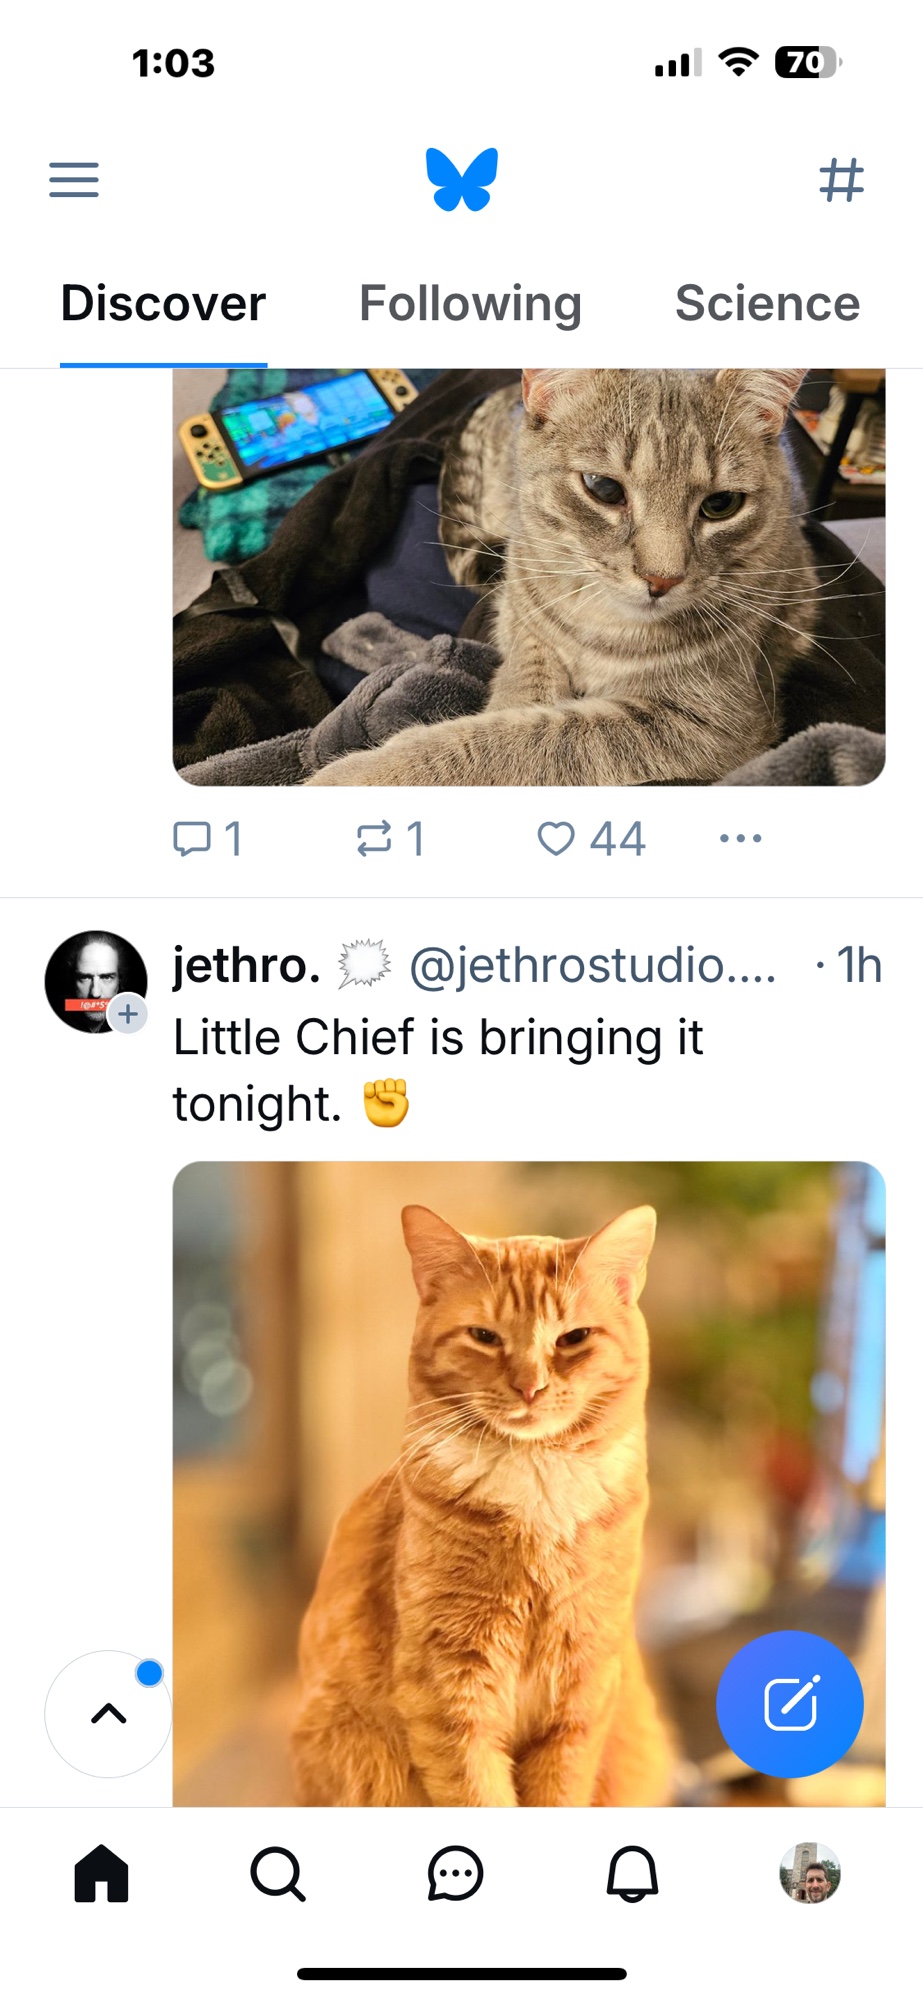Screen dimensions: 923x2000
Task: Open the Search tab in bottom bar
Action: tap(278, 1873)
